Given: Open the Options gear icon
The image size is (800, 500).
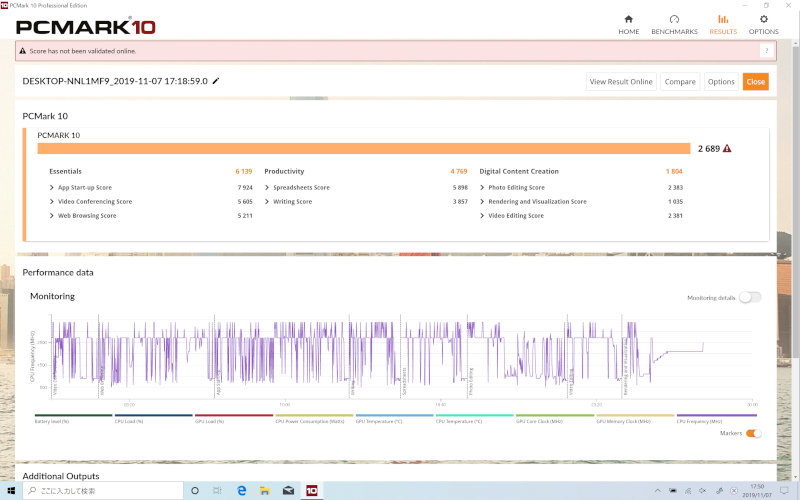Looking at the screenshot, I should coord(763,19).
